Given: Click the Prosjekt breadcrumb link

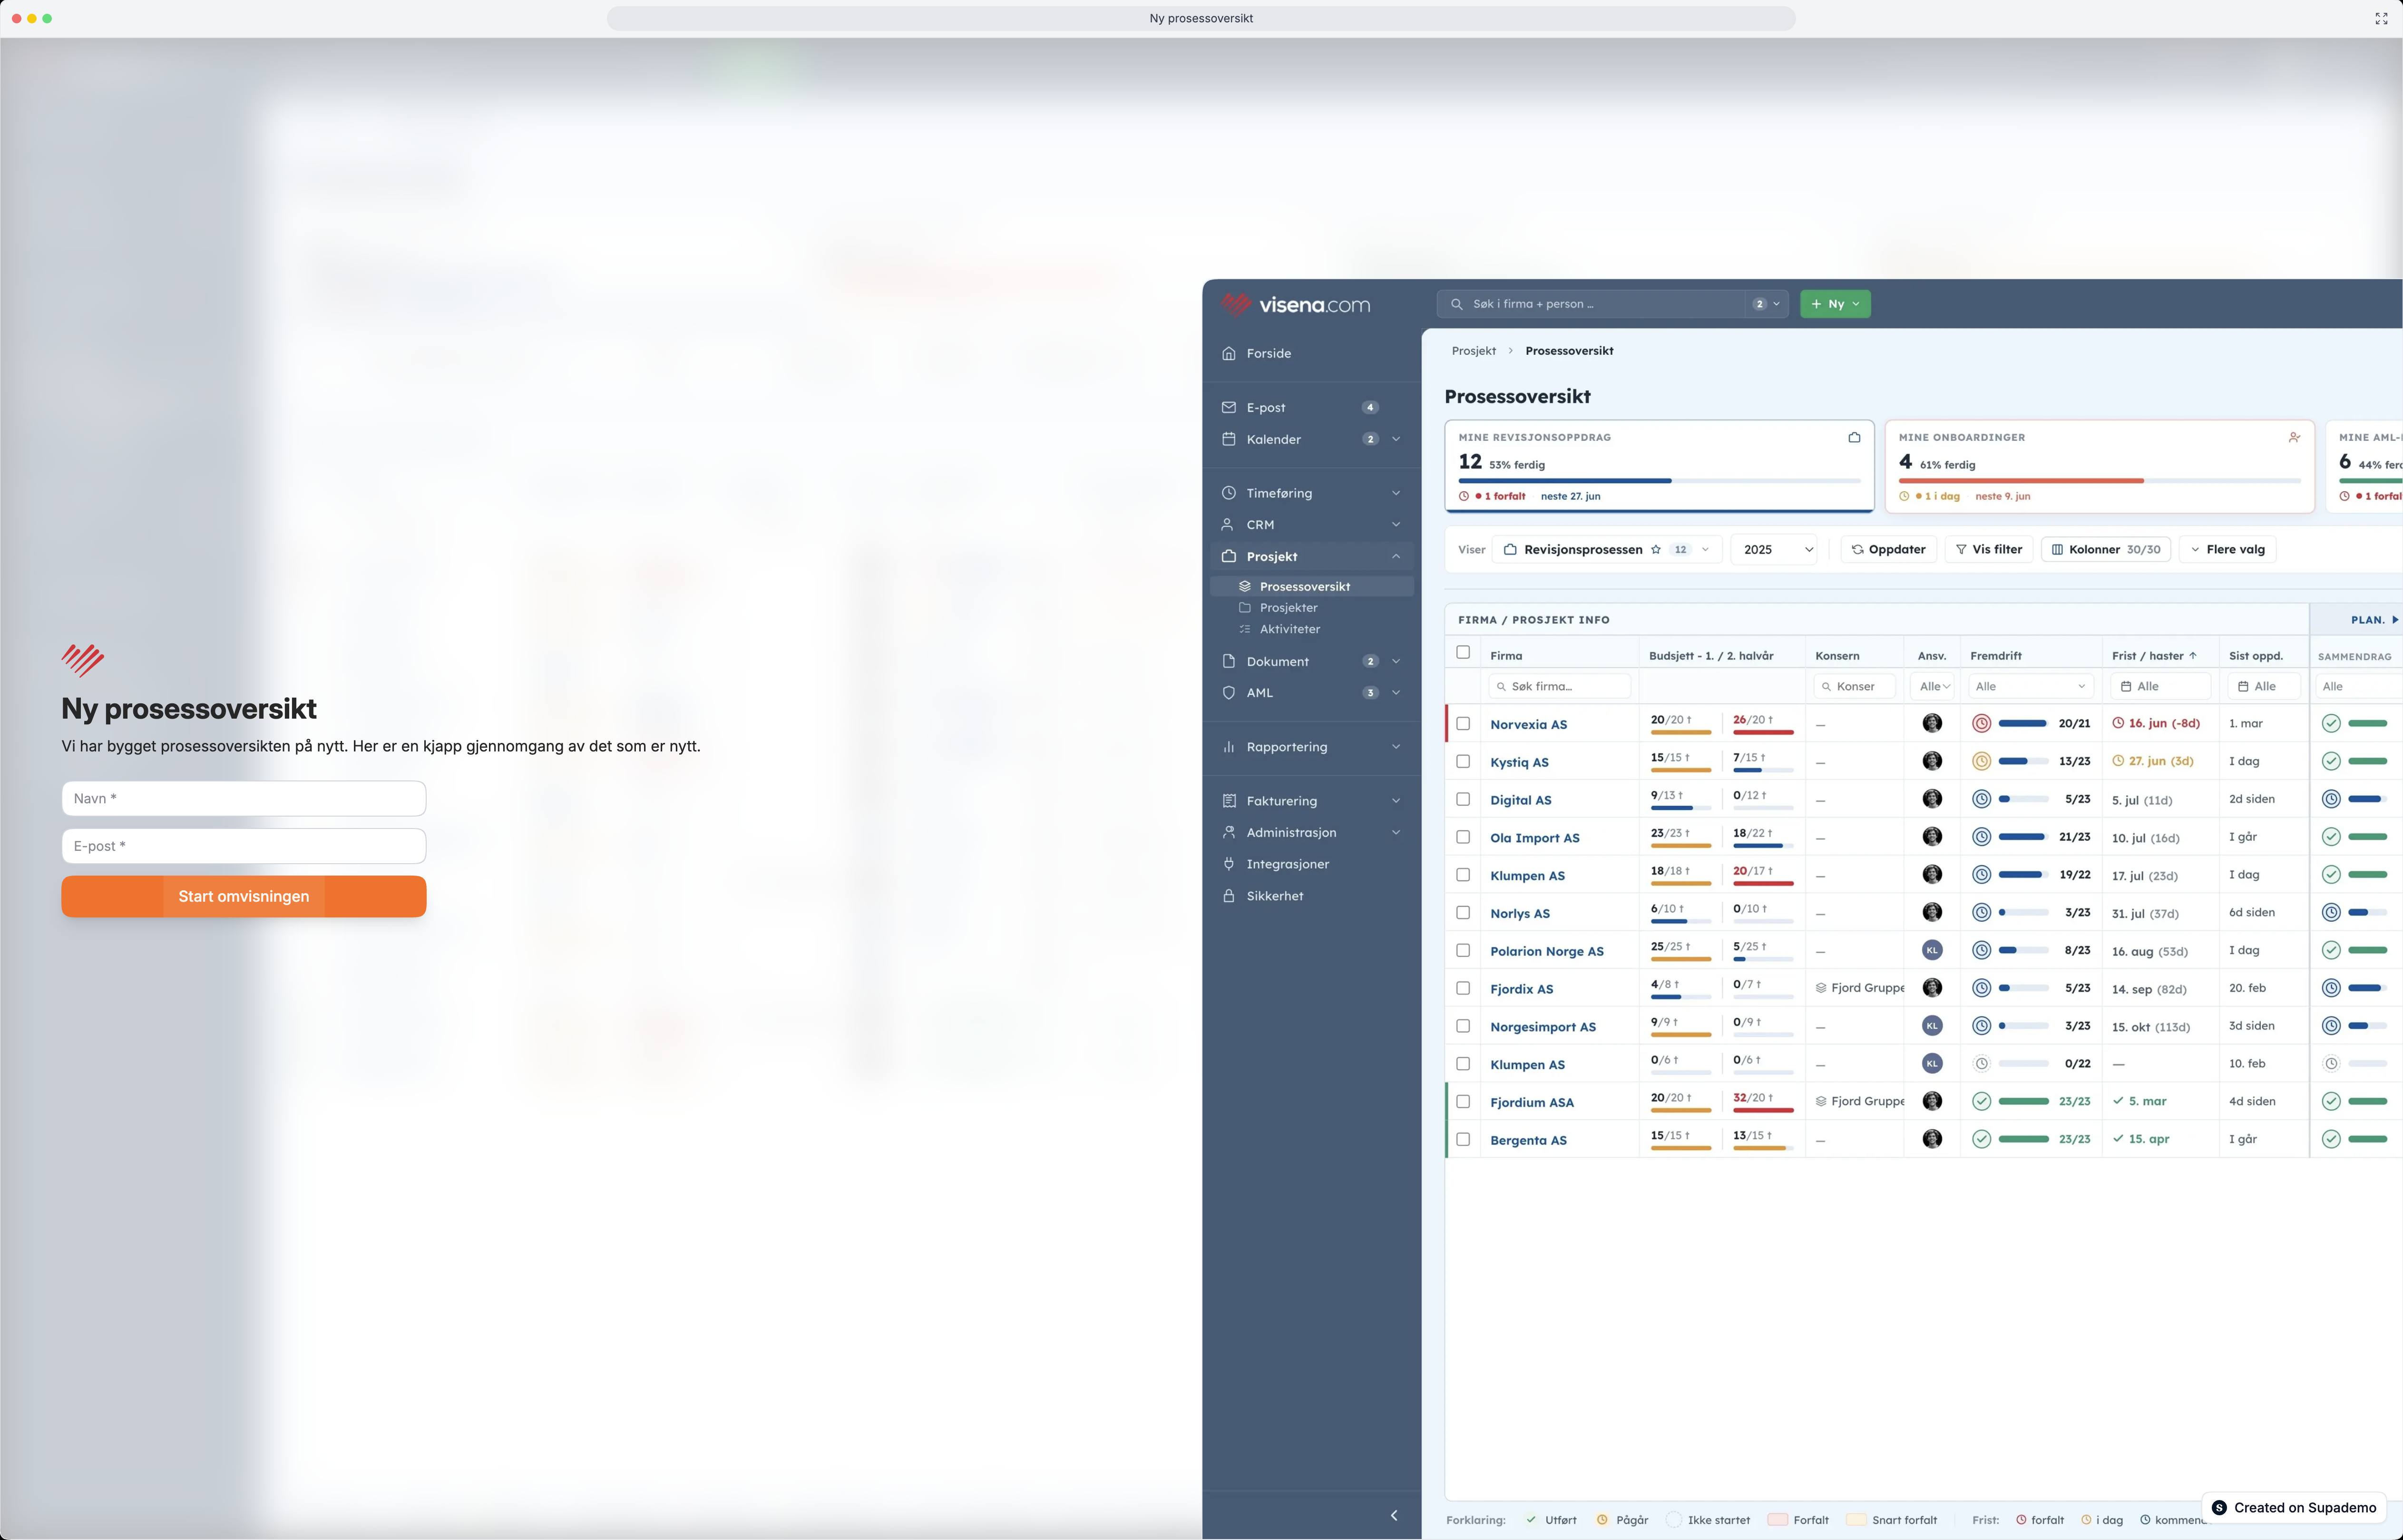Looking at the screenshot, I should coord(1473,351).
